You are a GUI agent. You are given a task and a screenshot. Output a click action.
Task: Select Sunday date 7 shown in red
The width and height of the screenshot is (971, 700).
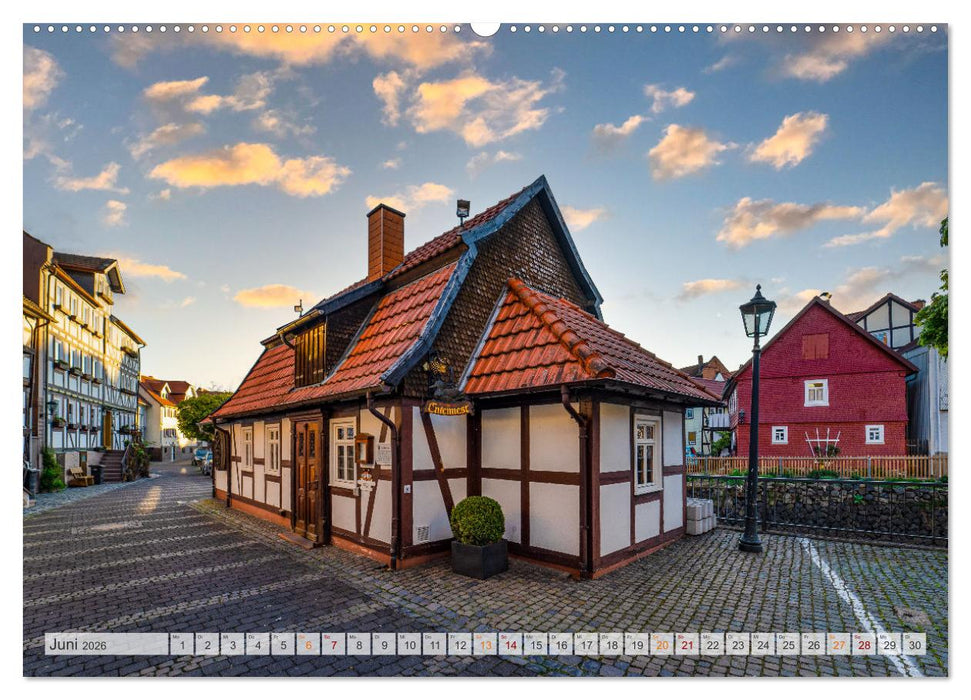pyautogui.click(x=333, y=643)
